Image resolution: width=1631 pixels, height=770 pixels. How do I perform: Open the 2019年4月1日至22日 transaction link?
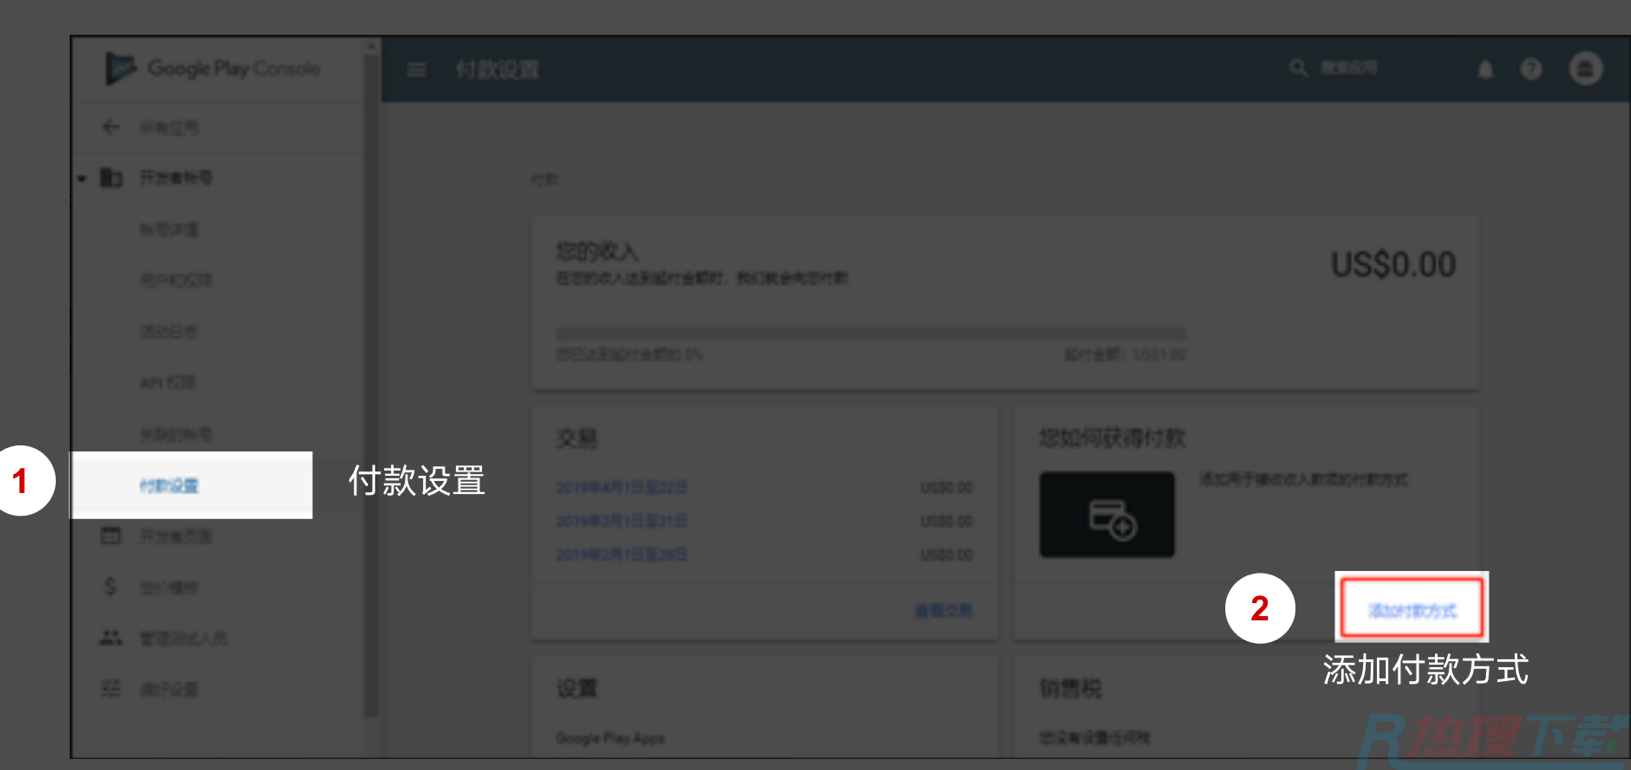621,488
